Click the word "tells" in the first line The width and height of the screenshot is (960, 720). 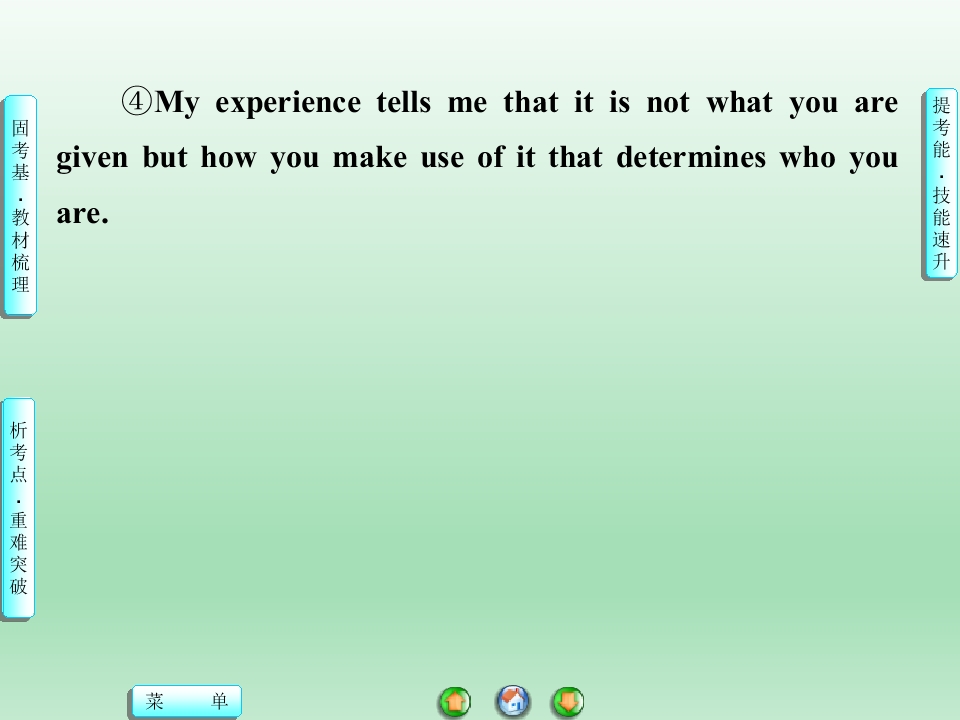coord(403,102)
